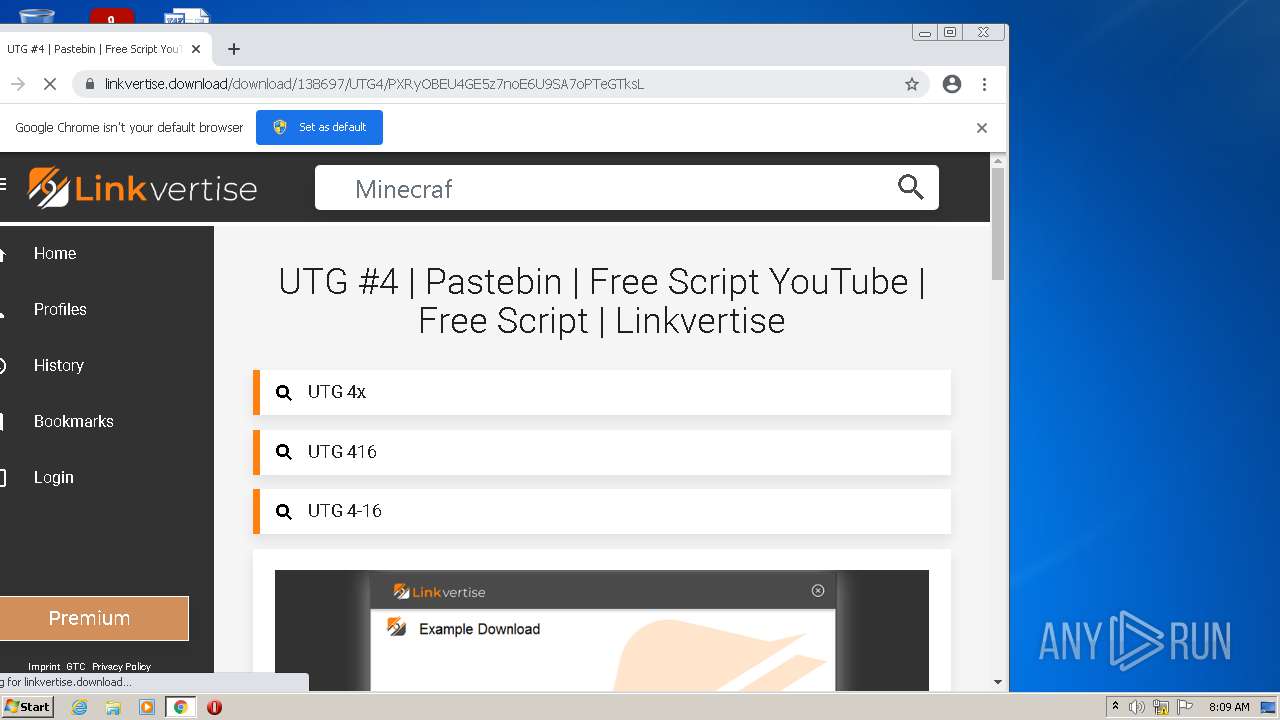Click the search magnifier in Linkvertise header
1280x720 pixels.
click(x=910, y=187)
